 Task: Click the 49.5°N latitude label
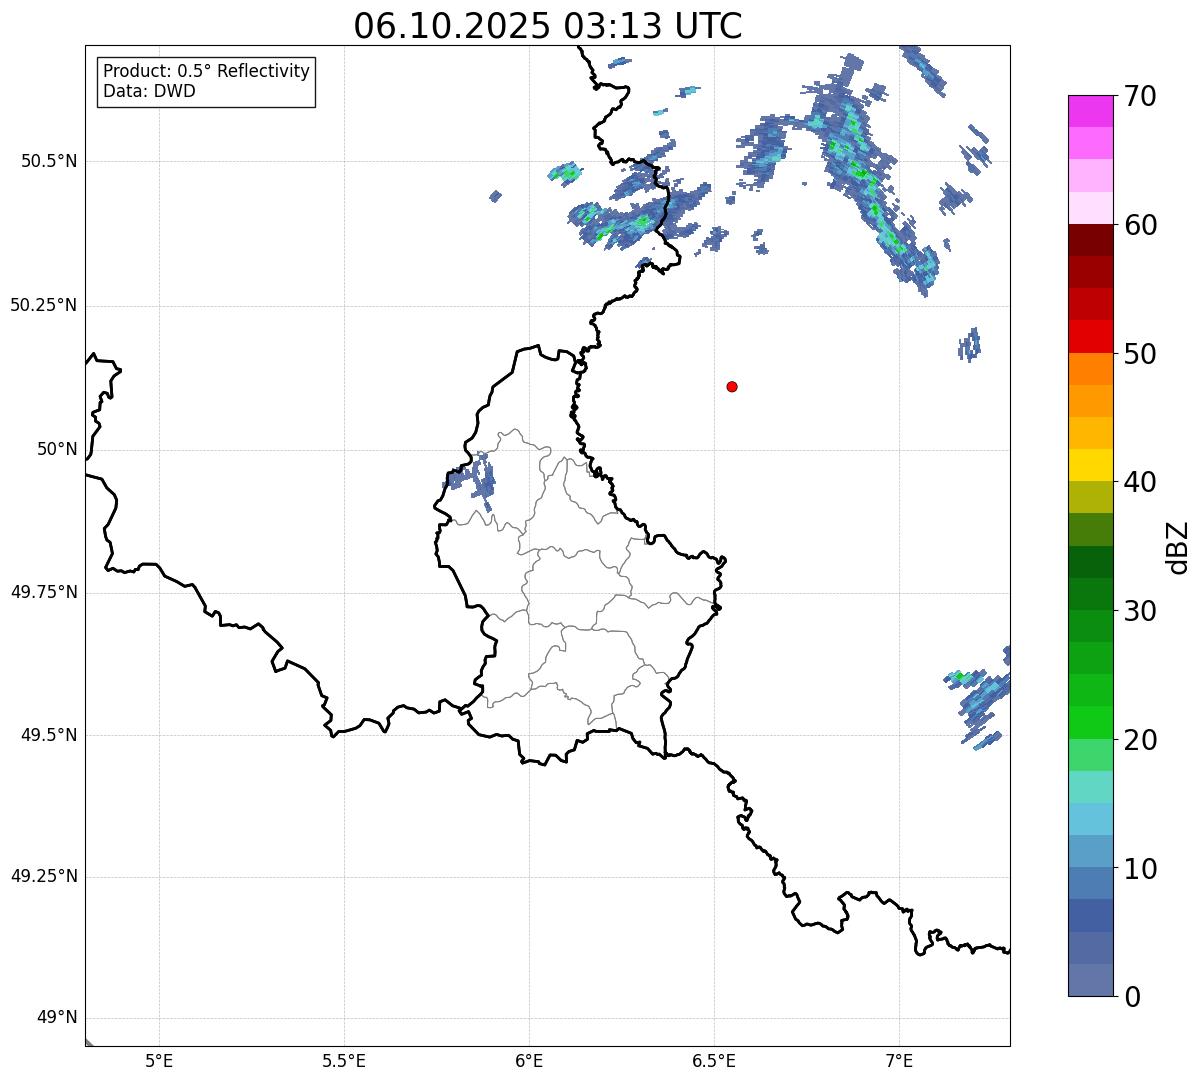click(x=49, y=735)
